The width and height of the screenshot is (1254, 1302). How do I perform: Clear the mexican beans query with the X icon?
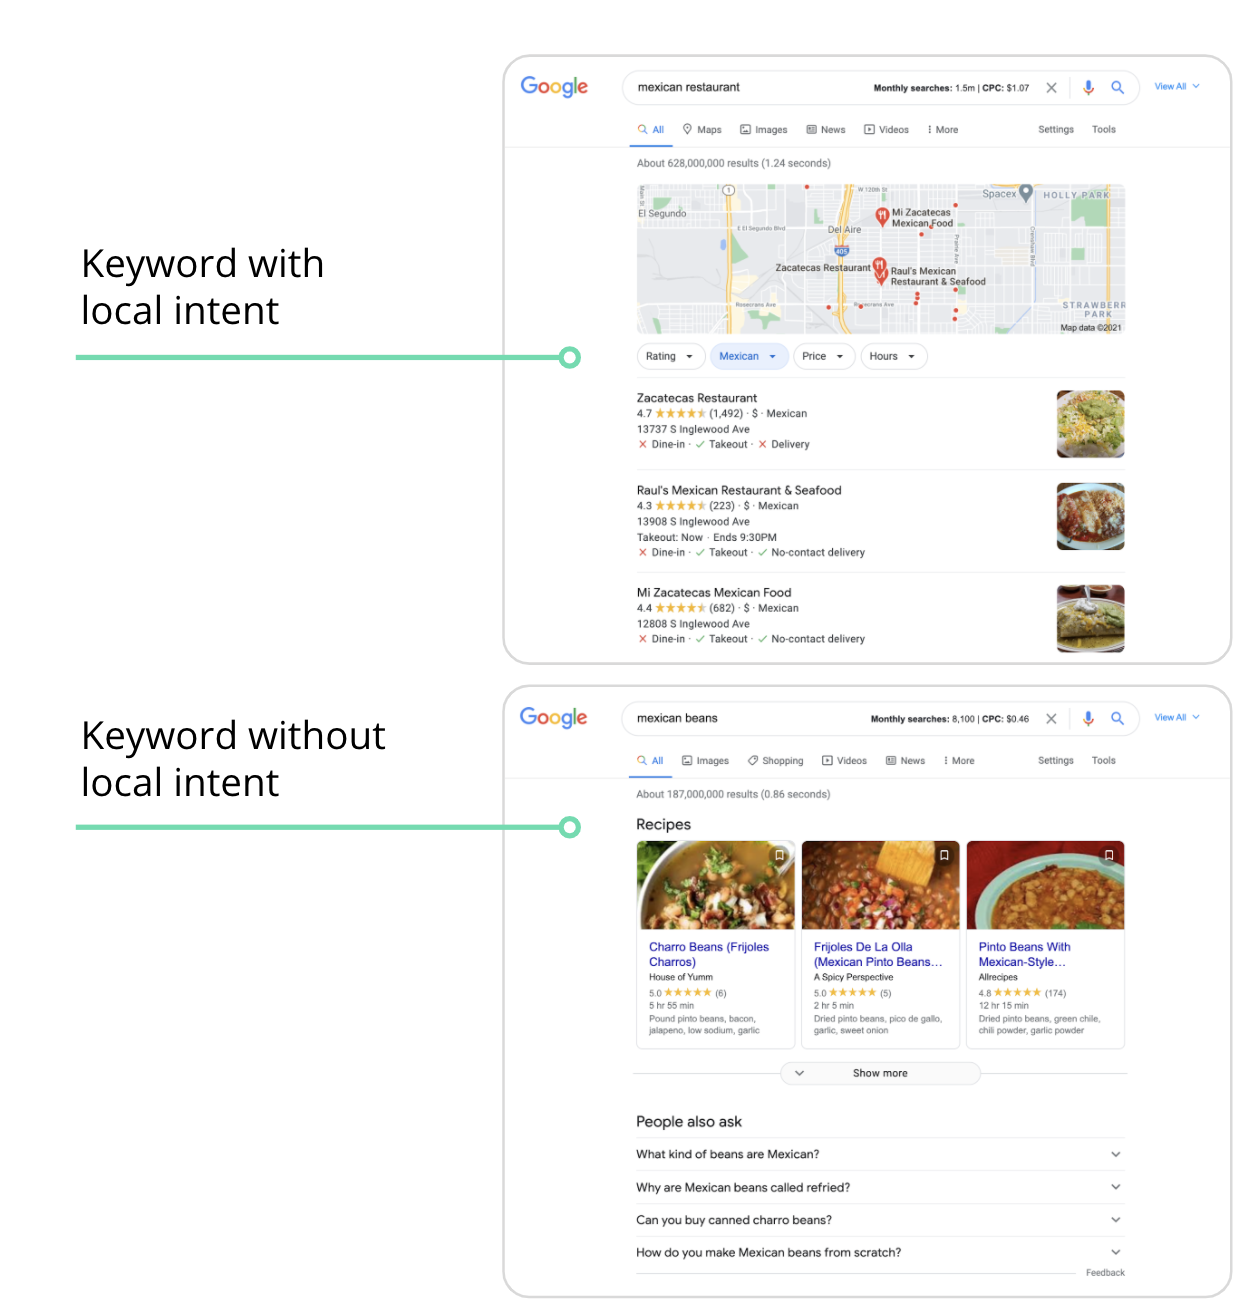click(1051, 718)
